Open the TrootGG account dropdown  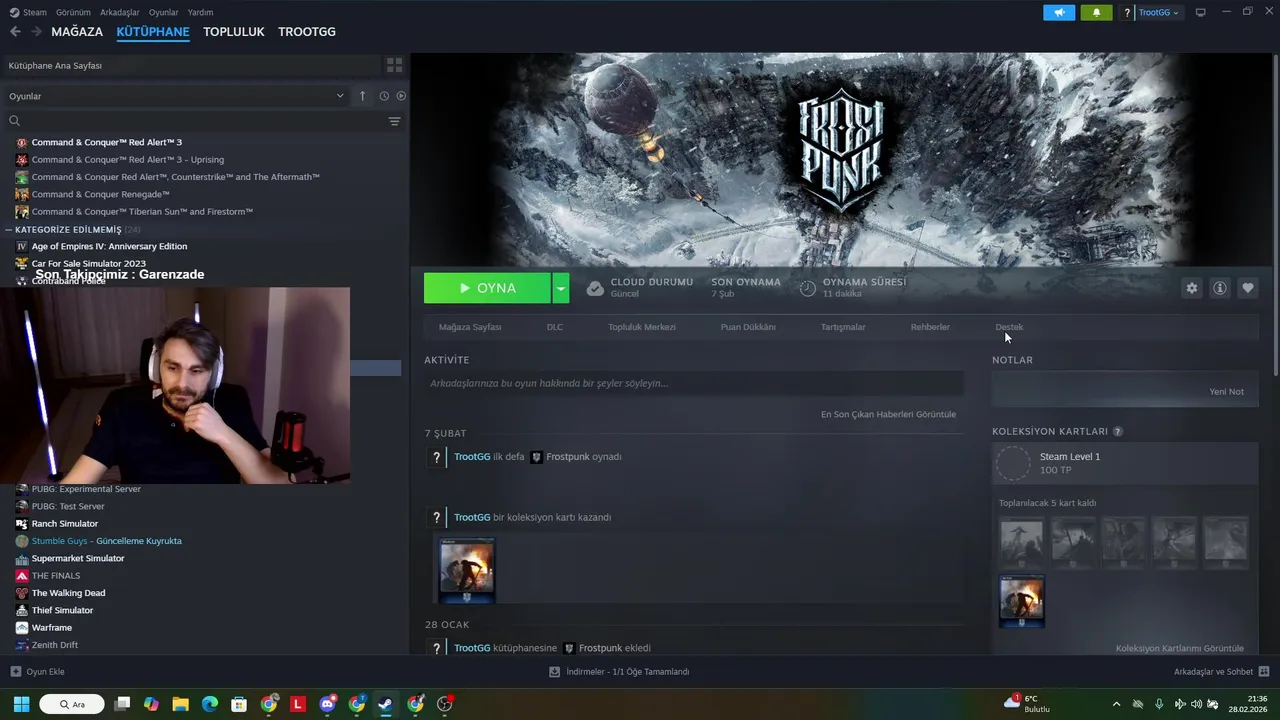[x=1158, y=12]
